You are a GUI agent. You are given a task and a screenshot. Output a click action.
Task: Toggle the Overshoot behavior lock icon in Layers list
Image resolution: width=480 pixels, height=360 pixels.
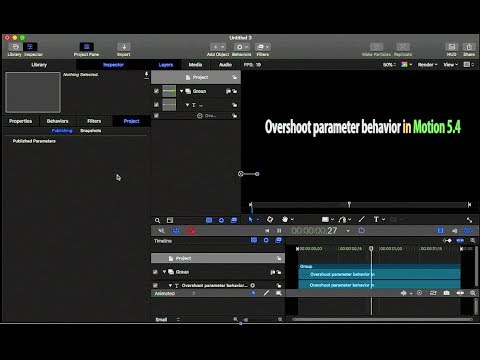click(x=235, y=116)
